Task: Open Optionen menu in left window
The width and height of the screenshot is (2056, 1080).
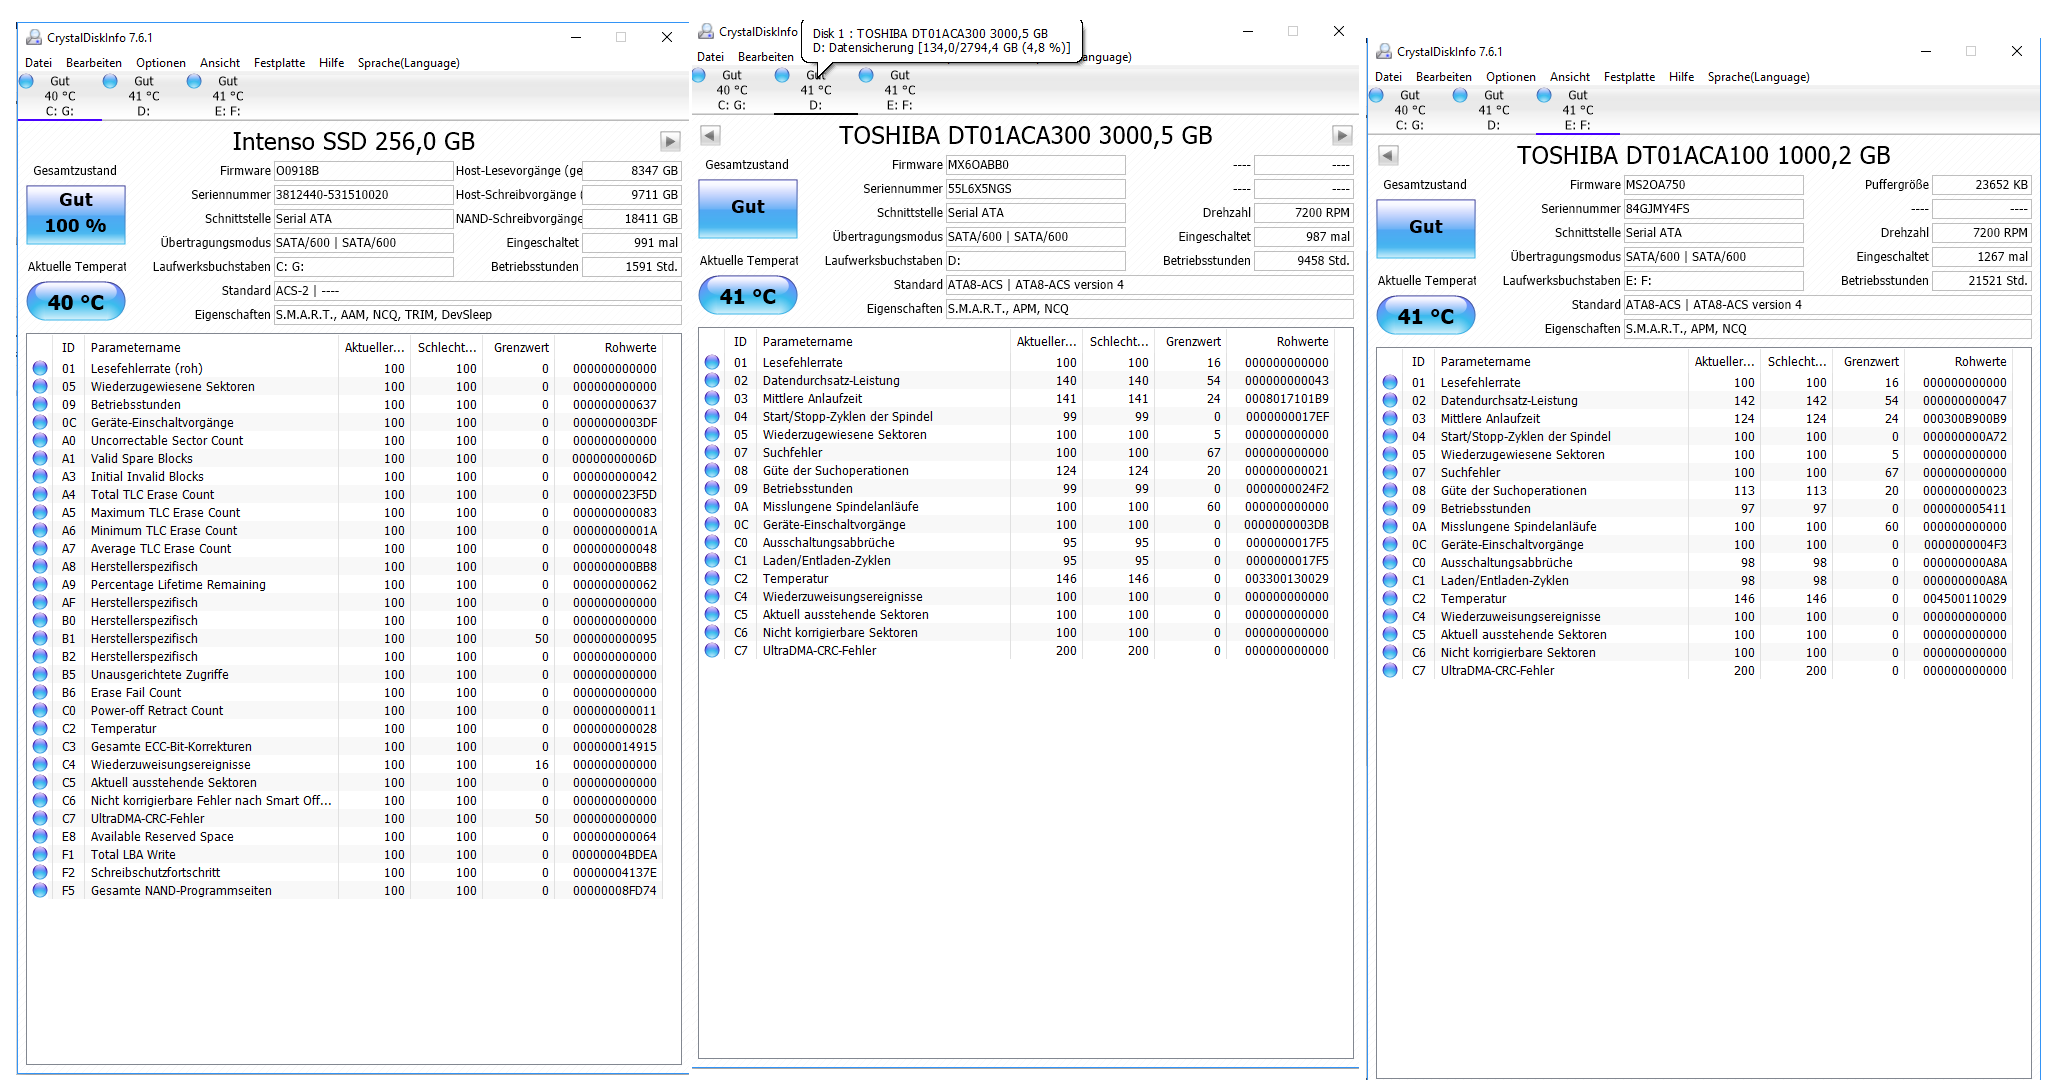Action: pyautogui.click(x=161, y=63)
